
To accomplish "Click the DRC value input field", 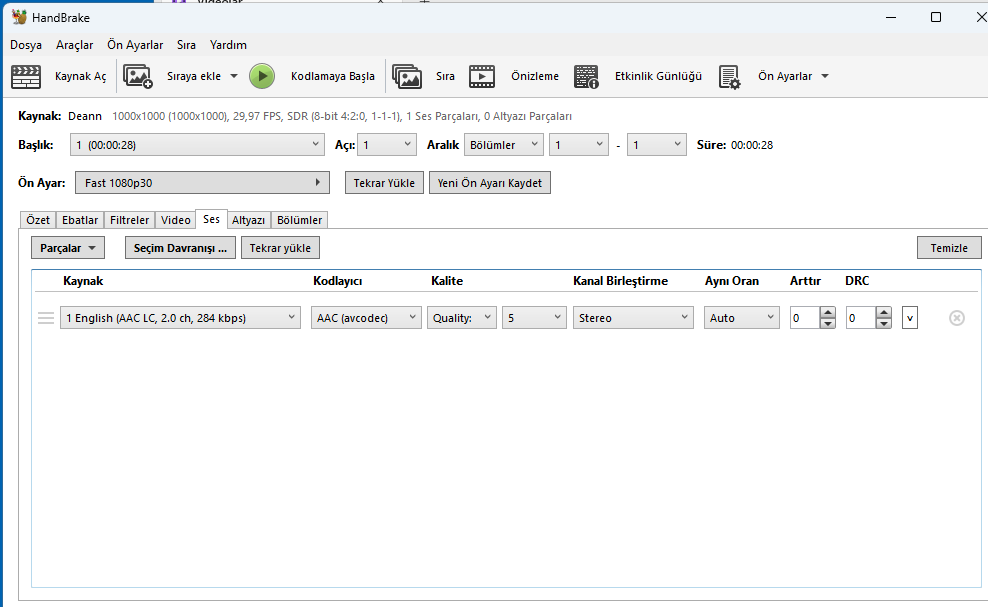I will [861, 318].
